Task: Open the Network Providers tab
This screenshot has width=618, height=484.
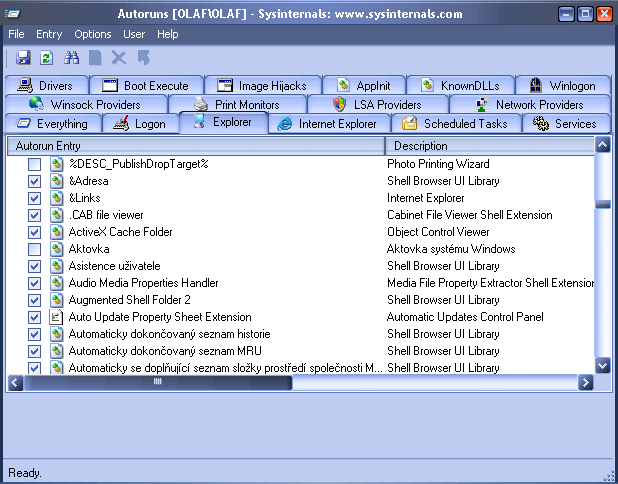Action: pos(530,104)
